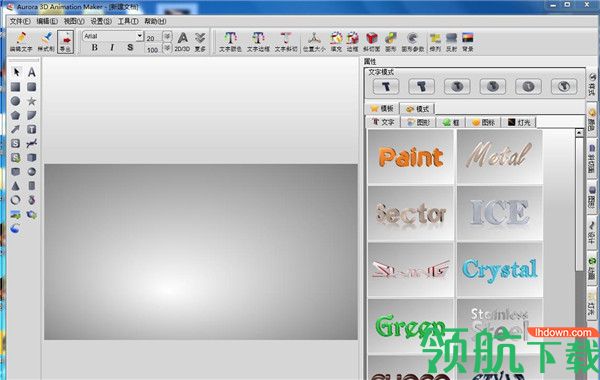Image resolution: width=600 pixels, height=380 pixels.
Task: Pick the pentagon shape tool
Action: (15, 115)
